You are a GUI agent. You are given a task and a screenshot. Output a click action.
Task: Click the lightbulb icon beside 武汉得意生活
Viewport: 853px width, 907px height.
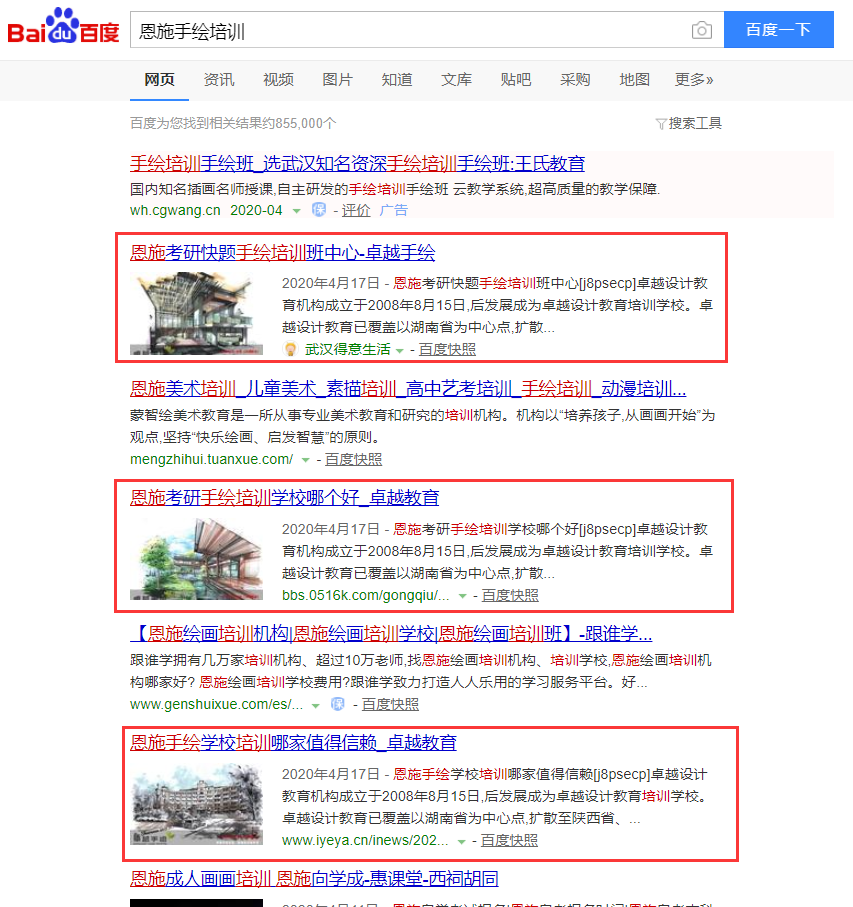[290, 349]
